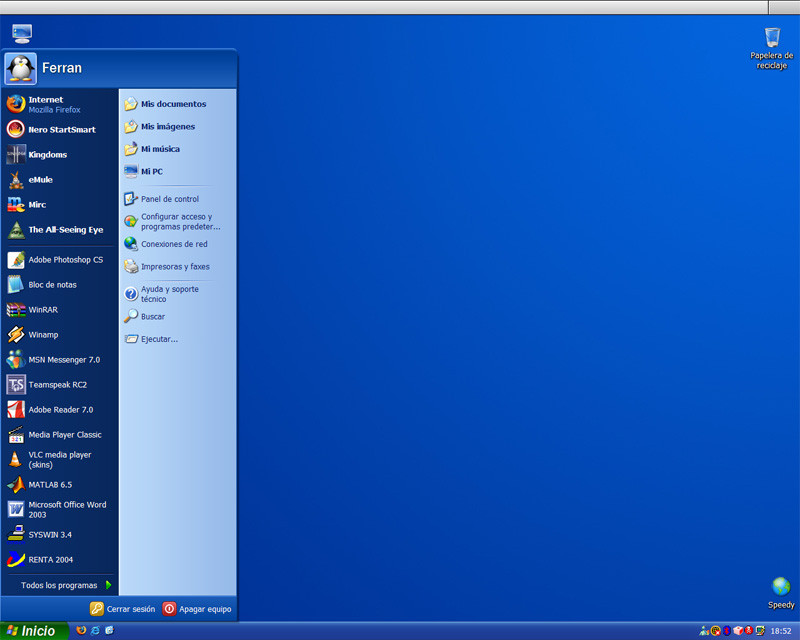
Task: Launch WinRAR
Action: point(59,309)
